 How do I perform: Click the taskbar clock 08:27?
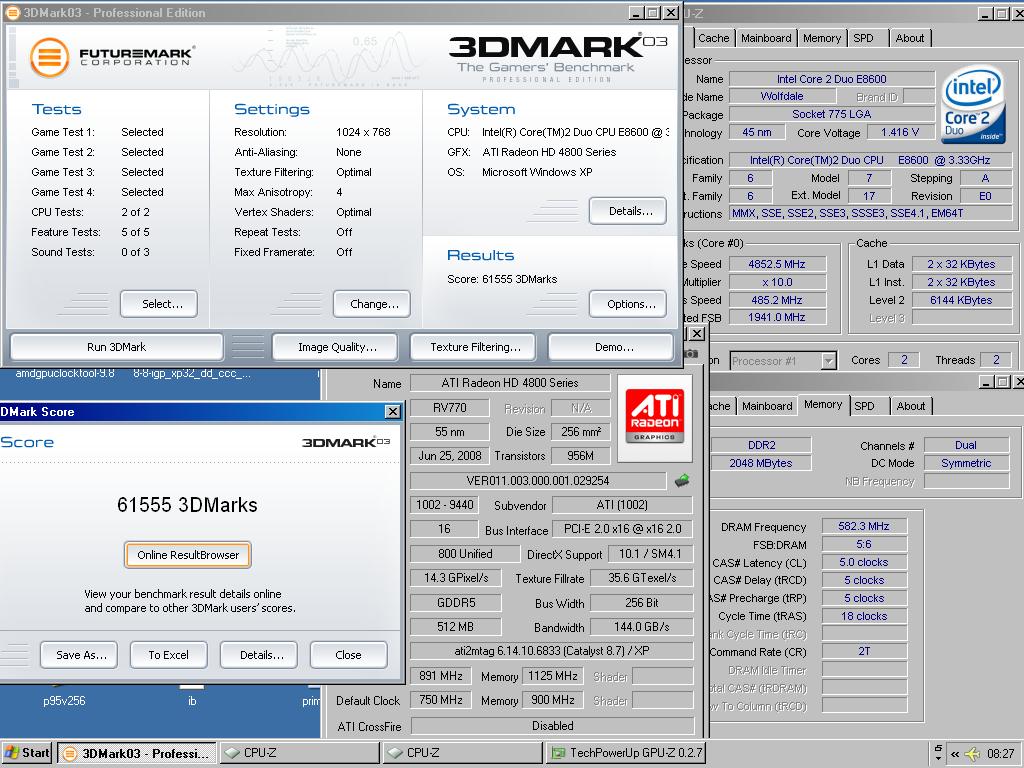1000,754
